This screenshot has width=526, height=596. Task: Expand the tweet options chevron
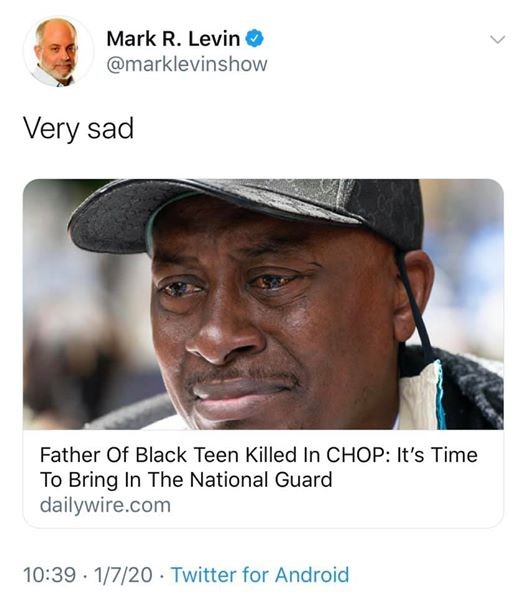pyautogui.click(x=497, y=40)
